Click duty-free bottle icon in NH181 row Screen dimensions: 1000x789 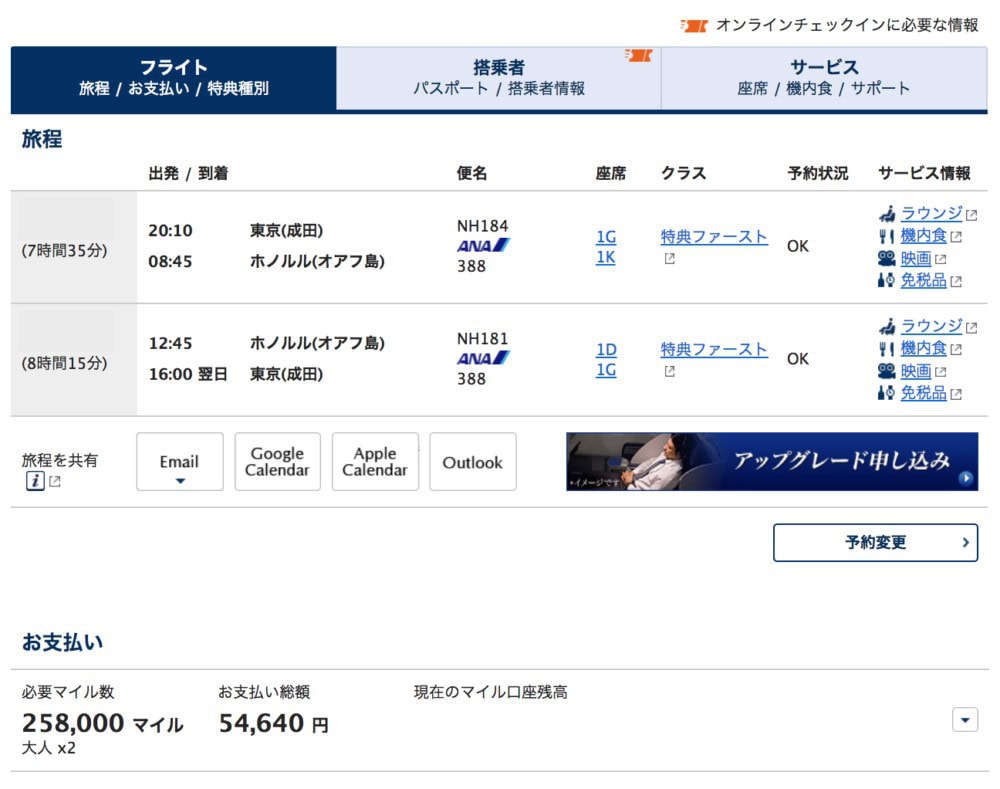coord(886,393)
